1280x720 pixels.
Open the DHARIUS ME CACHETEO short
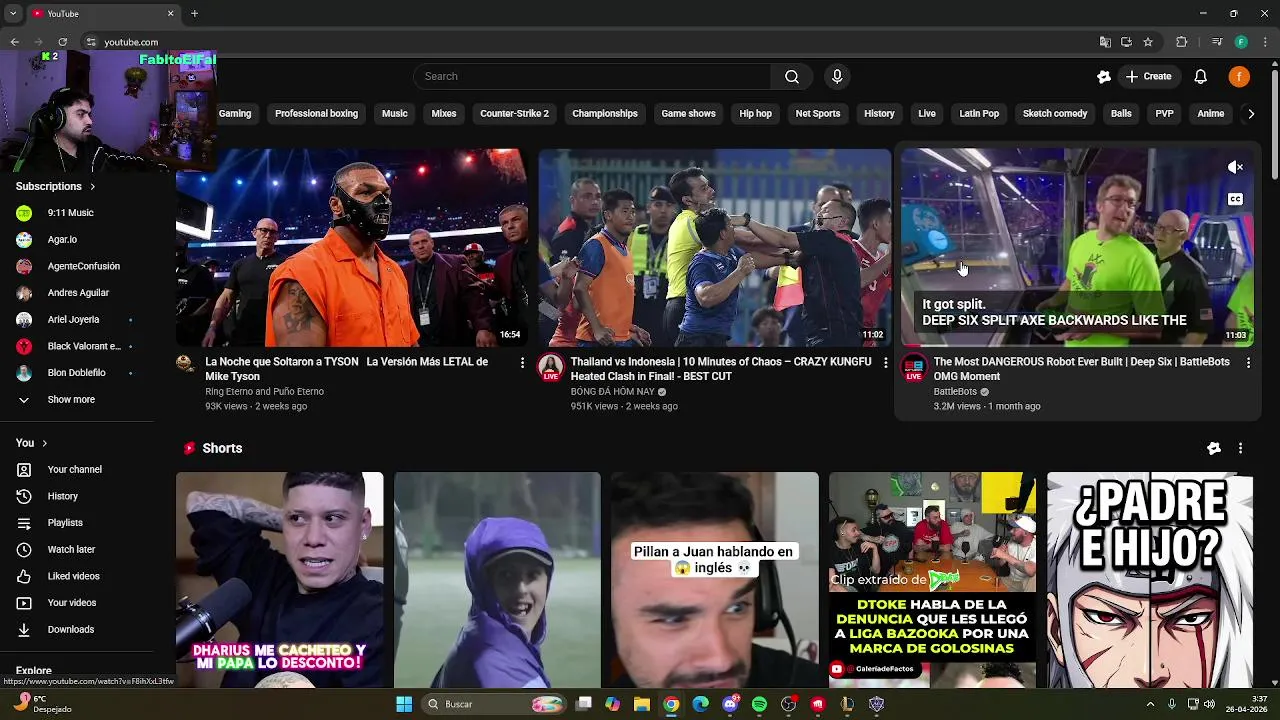pos(279,580)
